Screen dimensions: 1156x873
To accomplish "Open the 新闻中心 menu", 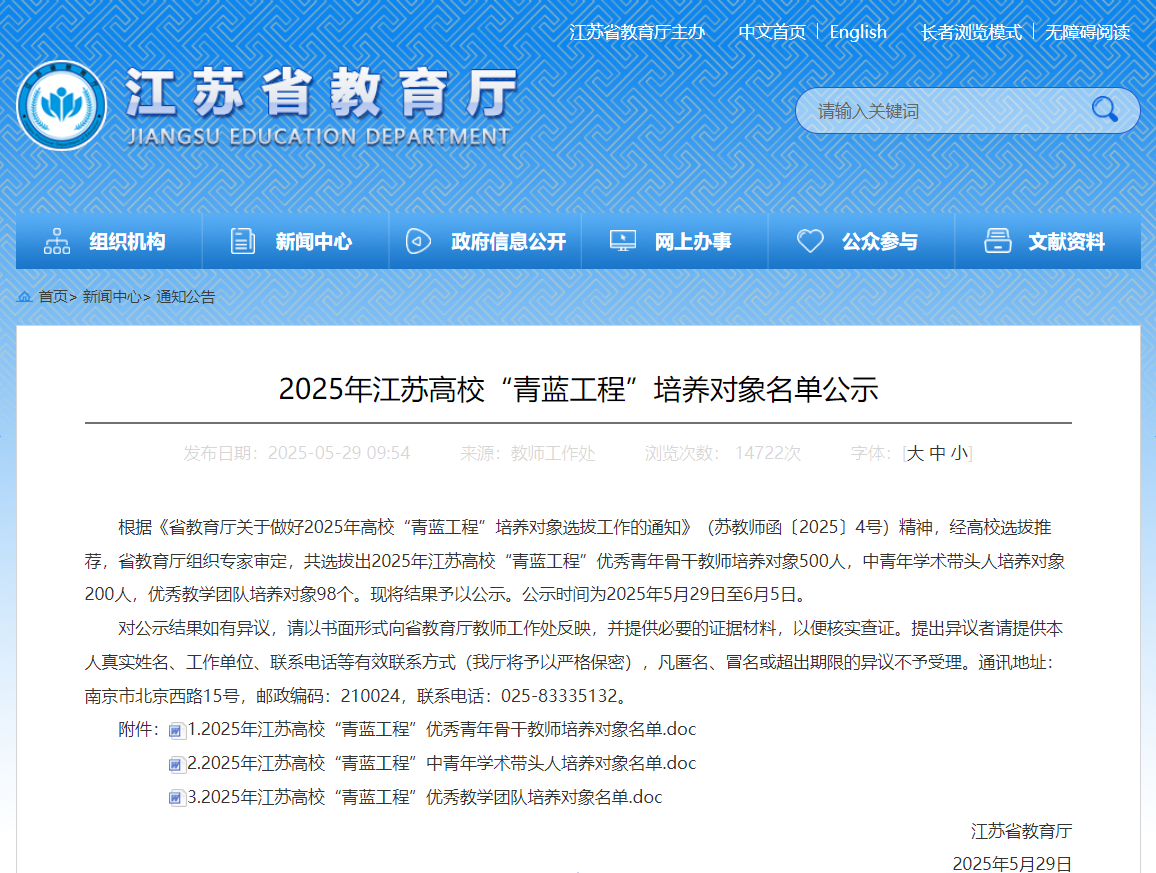I will tap(296, 241).
